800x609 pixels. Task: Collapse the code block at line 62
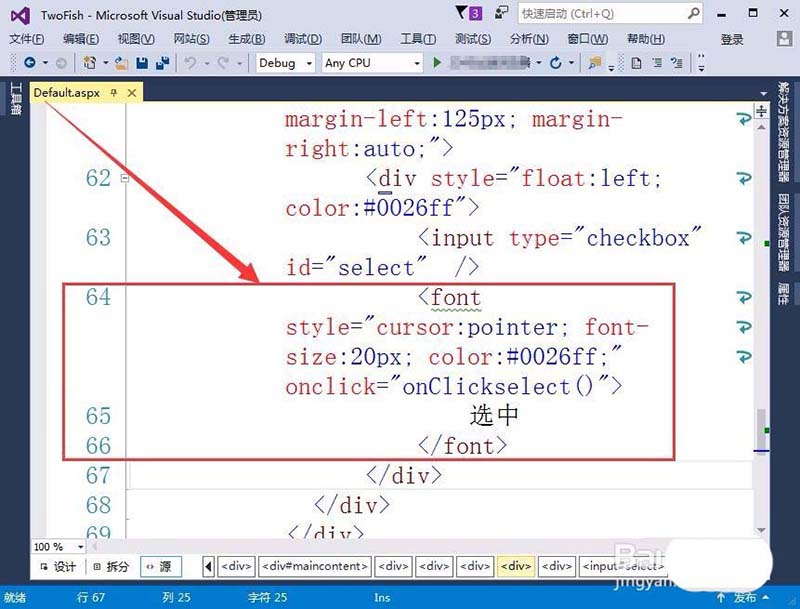(125, 178)
